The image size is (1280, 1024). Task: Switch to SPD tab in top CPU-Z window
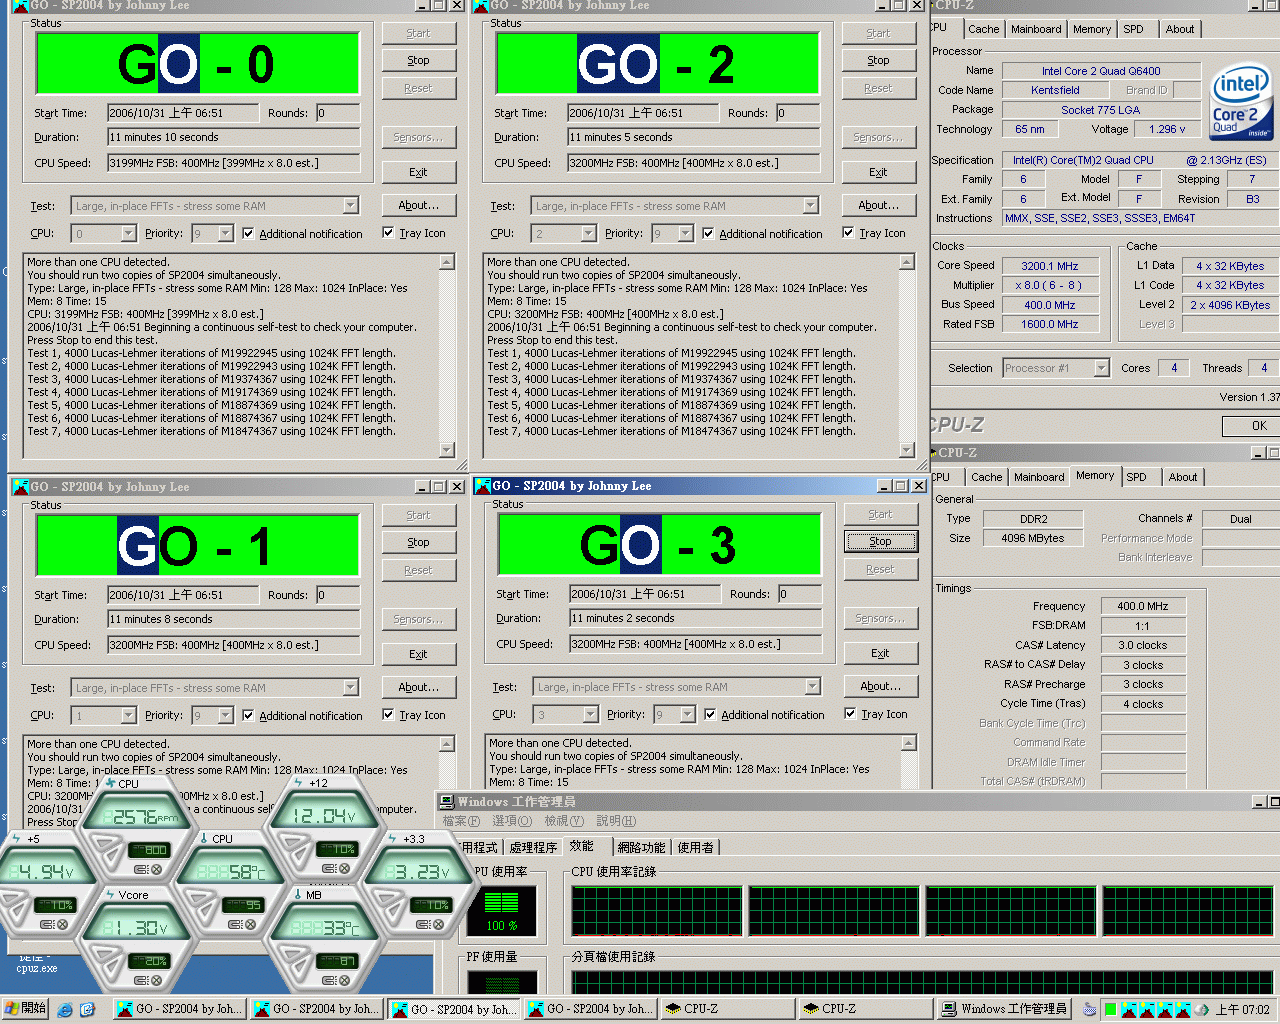click(x=1133, y=29)
